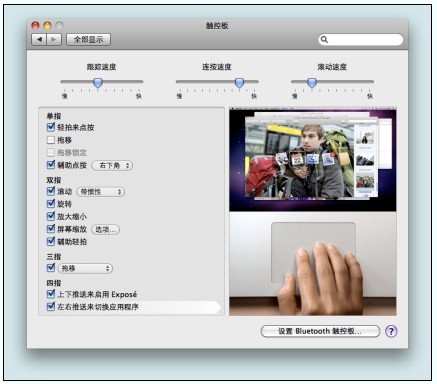Viewport: 437px width, 384px height.
Task: Toggle the 辅助点按 checkbox
Action: coord(51,165)
